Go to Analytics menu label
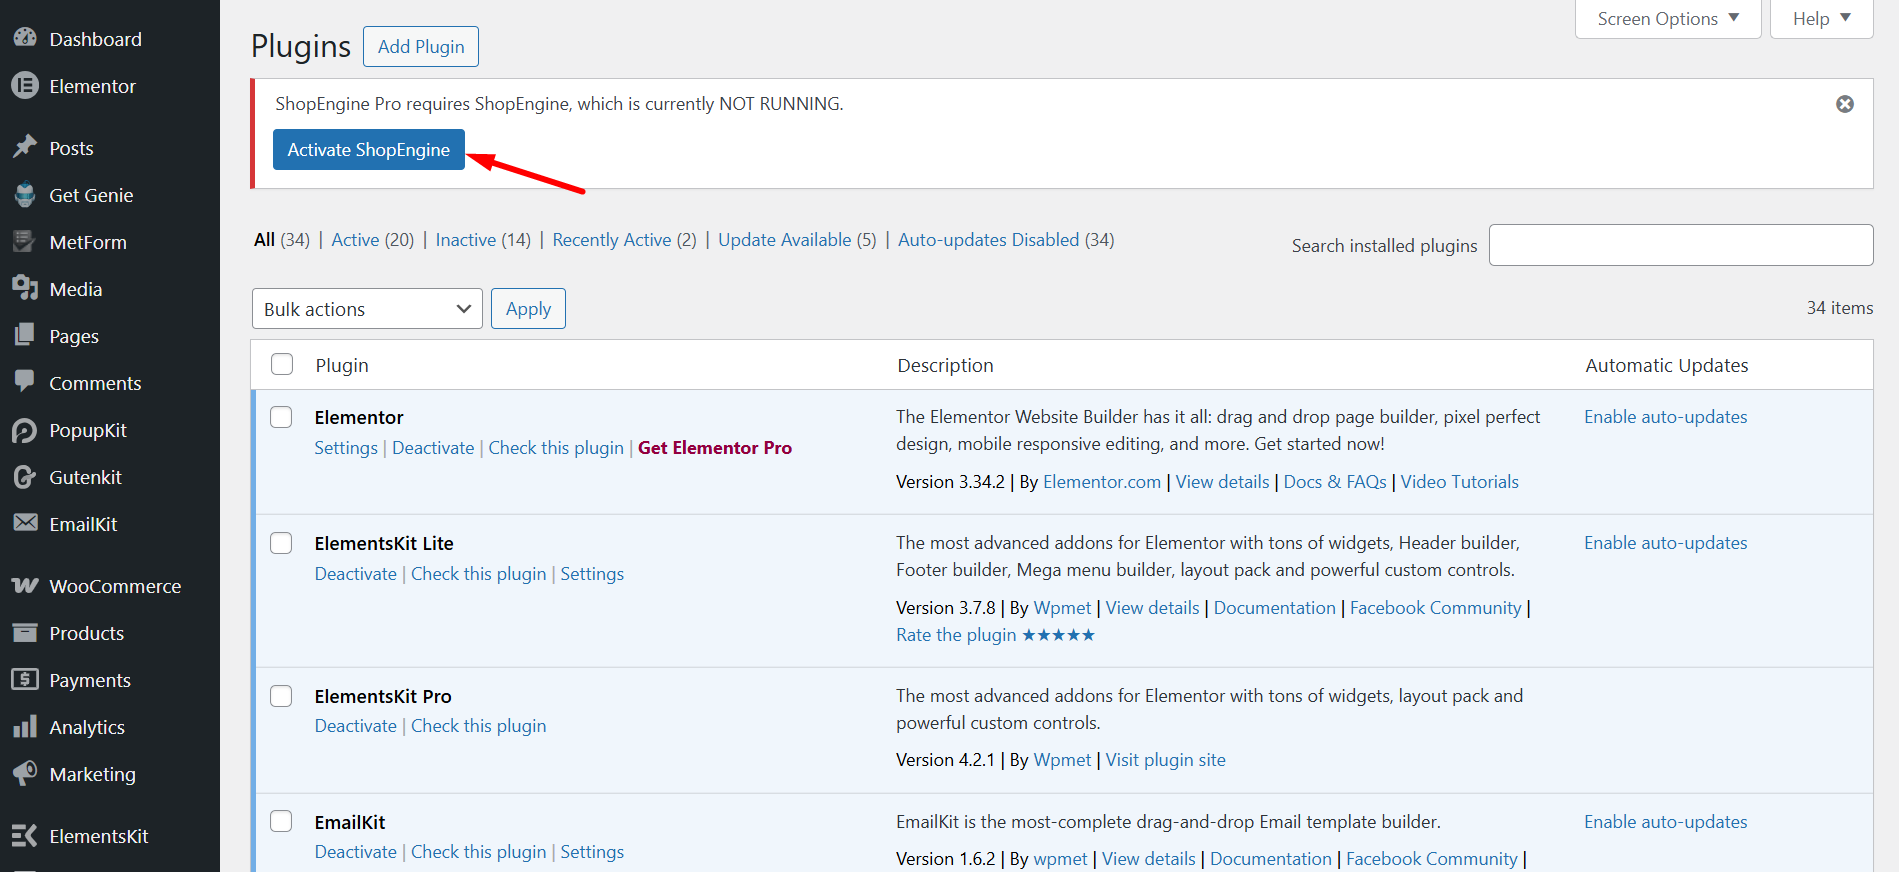 87,727
